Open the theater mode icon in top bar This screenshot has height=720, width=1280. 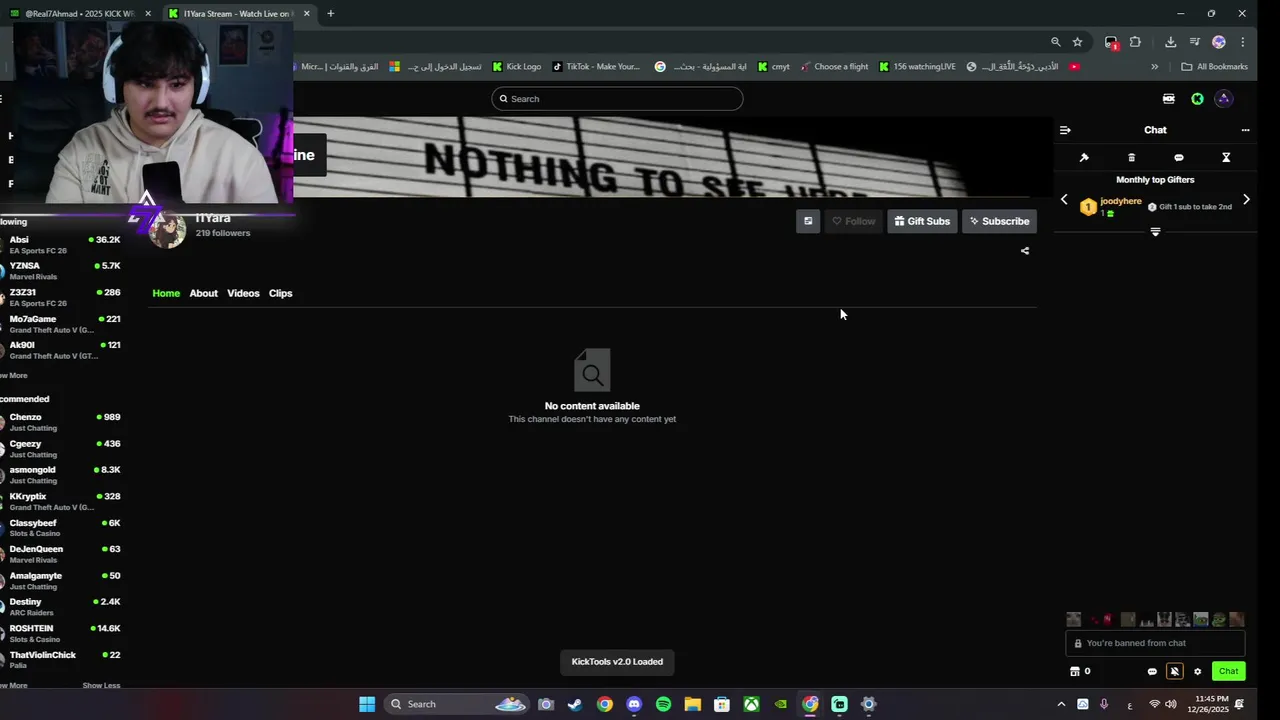click(x=1168, y=99)
